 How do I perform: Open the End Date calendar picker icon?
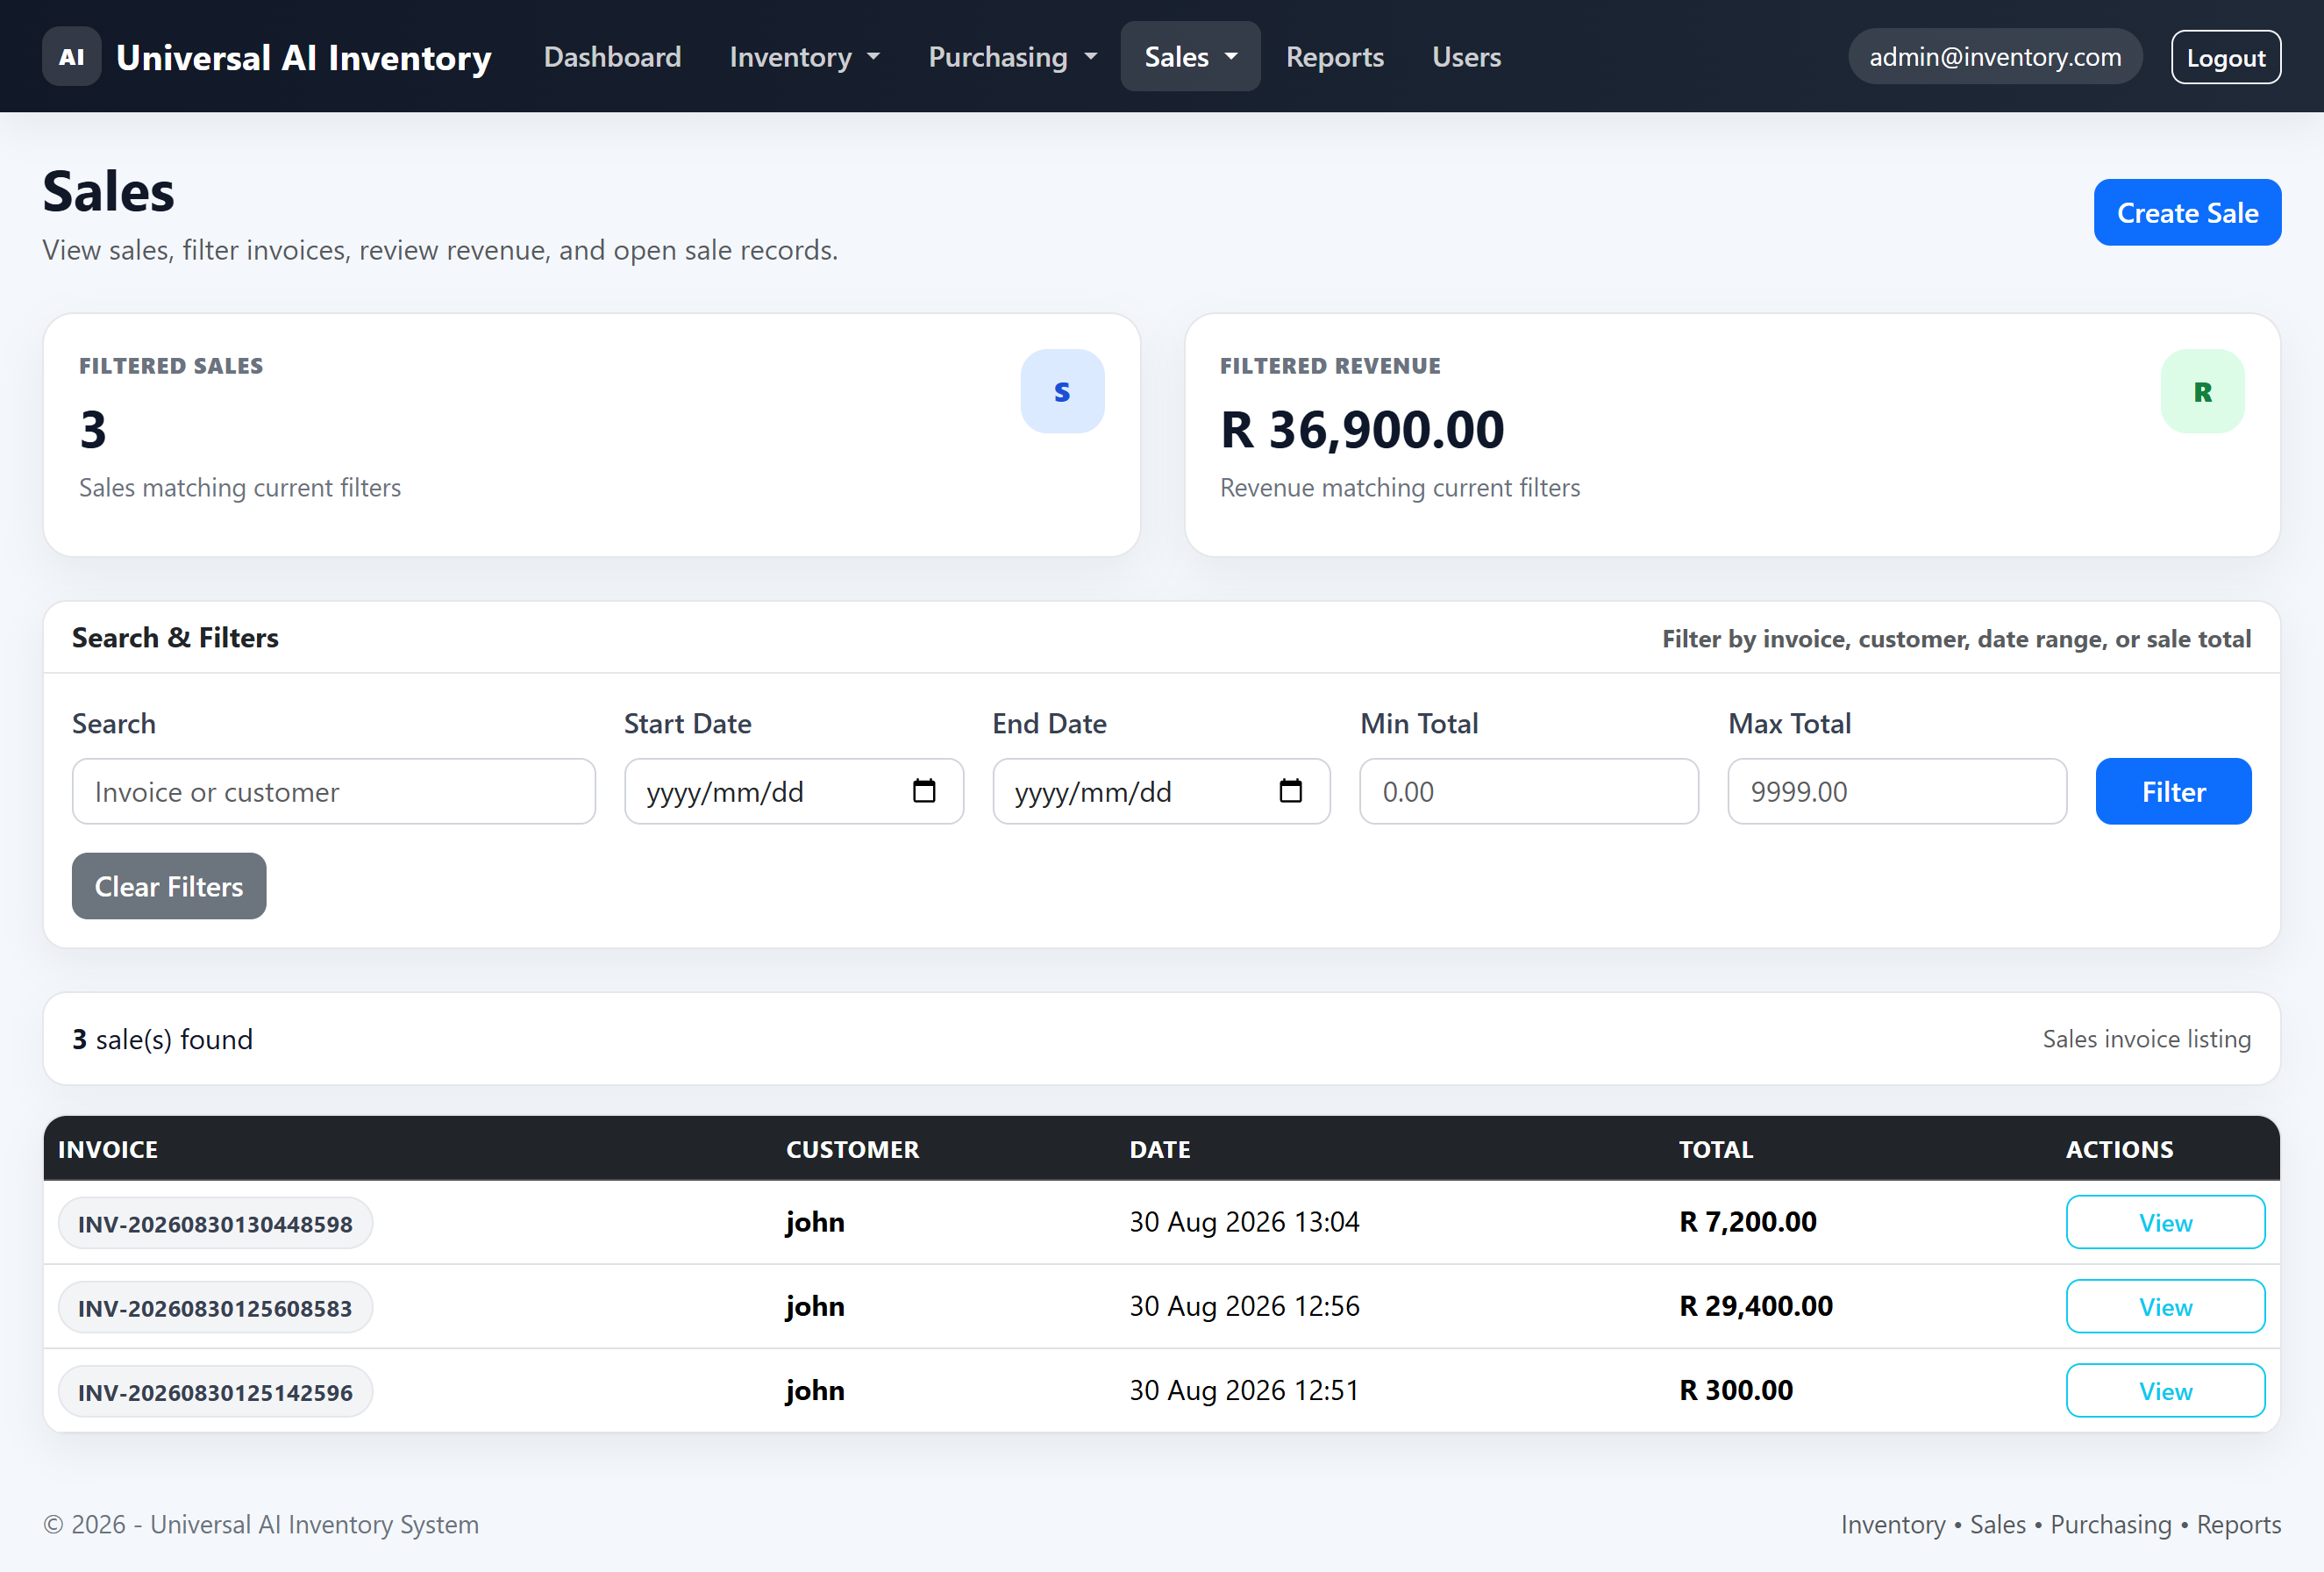pyautogui.click(x=1290, y=791)
